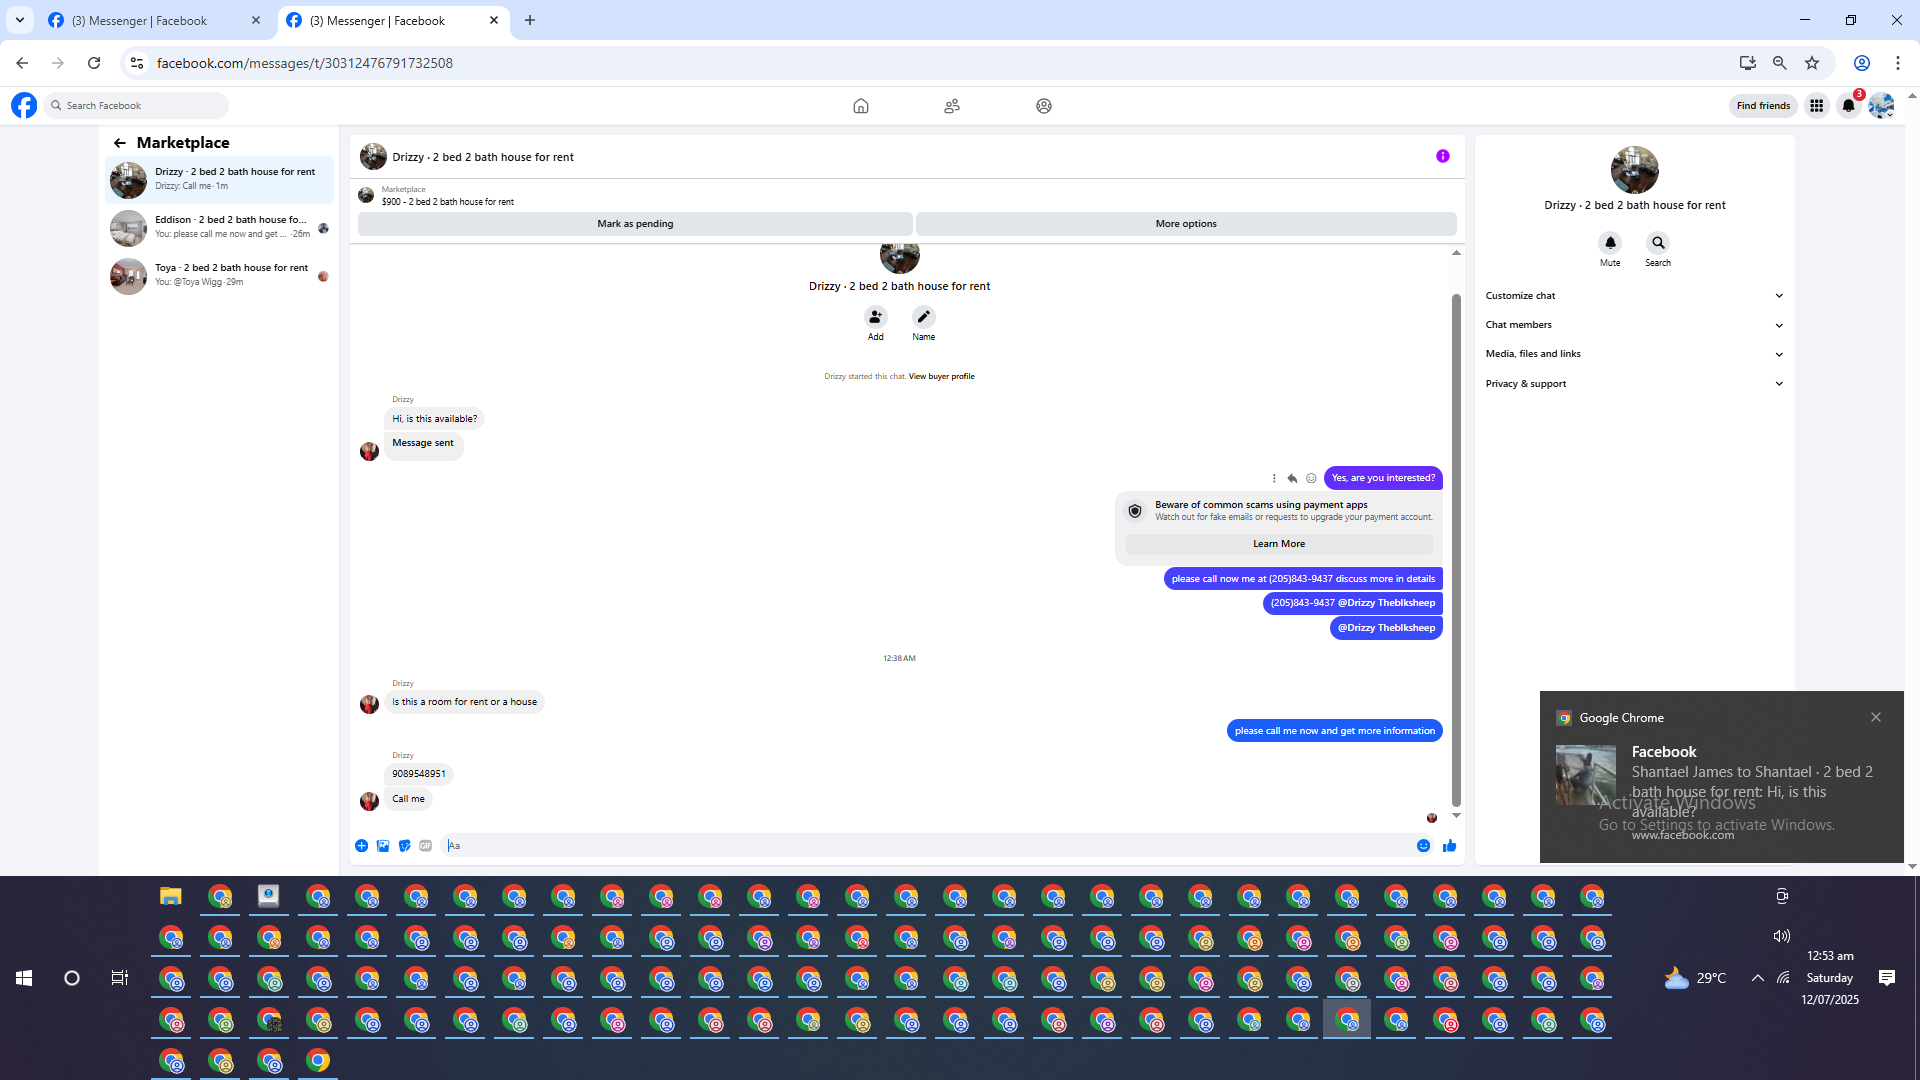Image resolution: width=1920 pixels, height=1080 pixels.
Task: Expand the Privacy & support section
Action: click(x=1634, y=384)
